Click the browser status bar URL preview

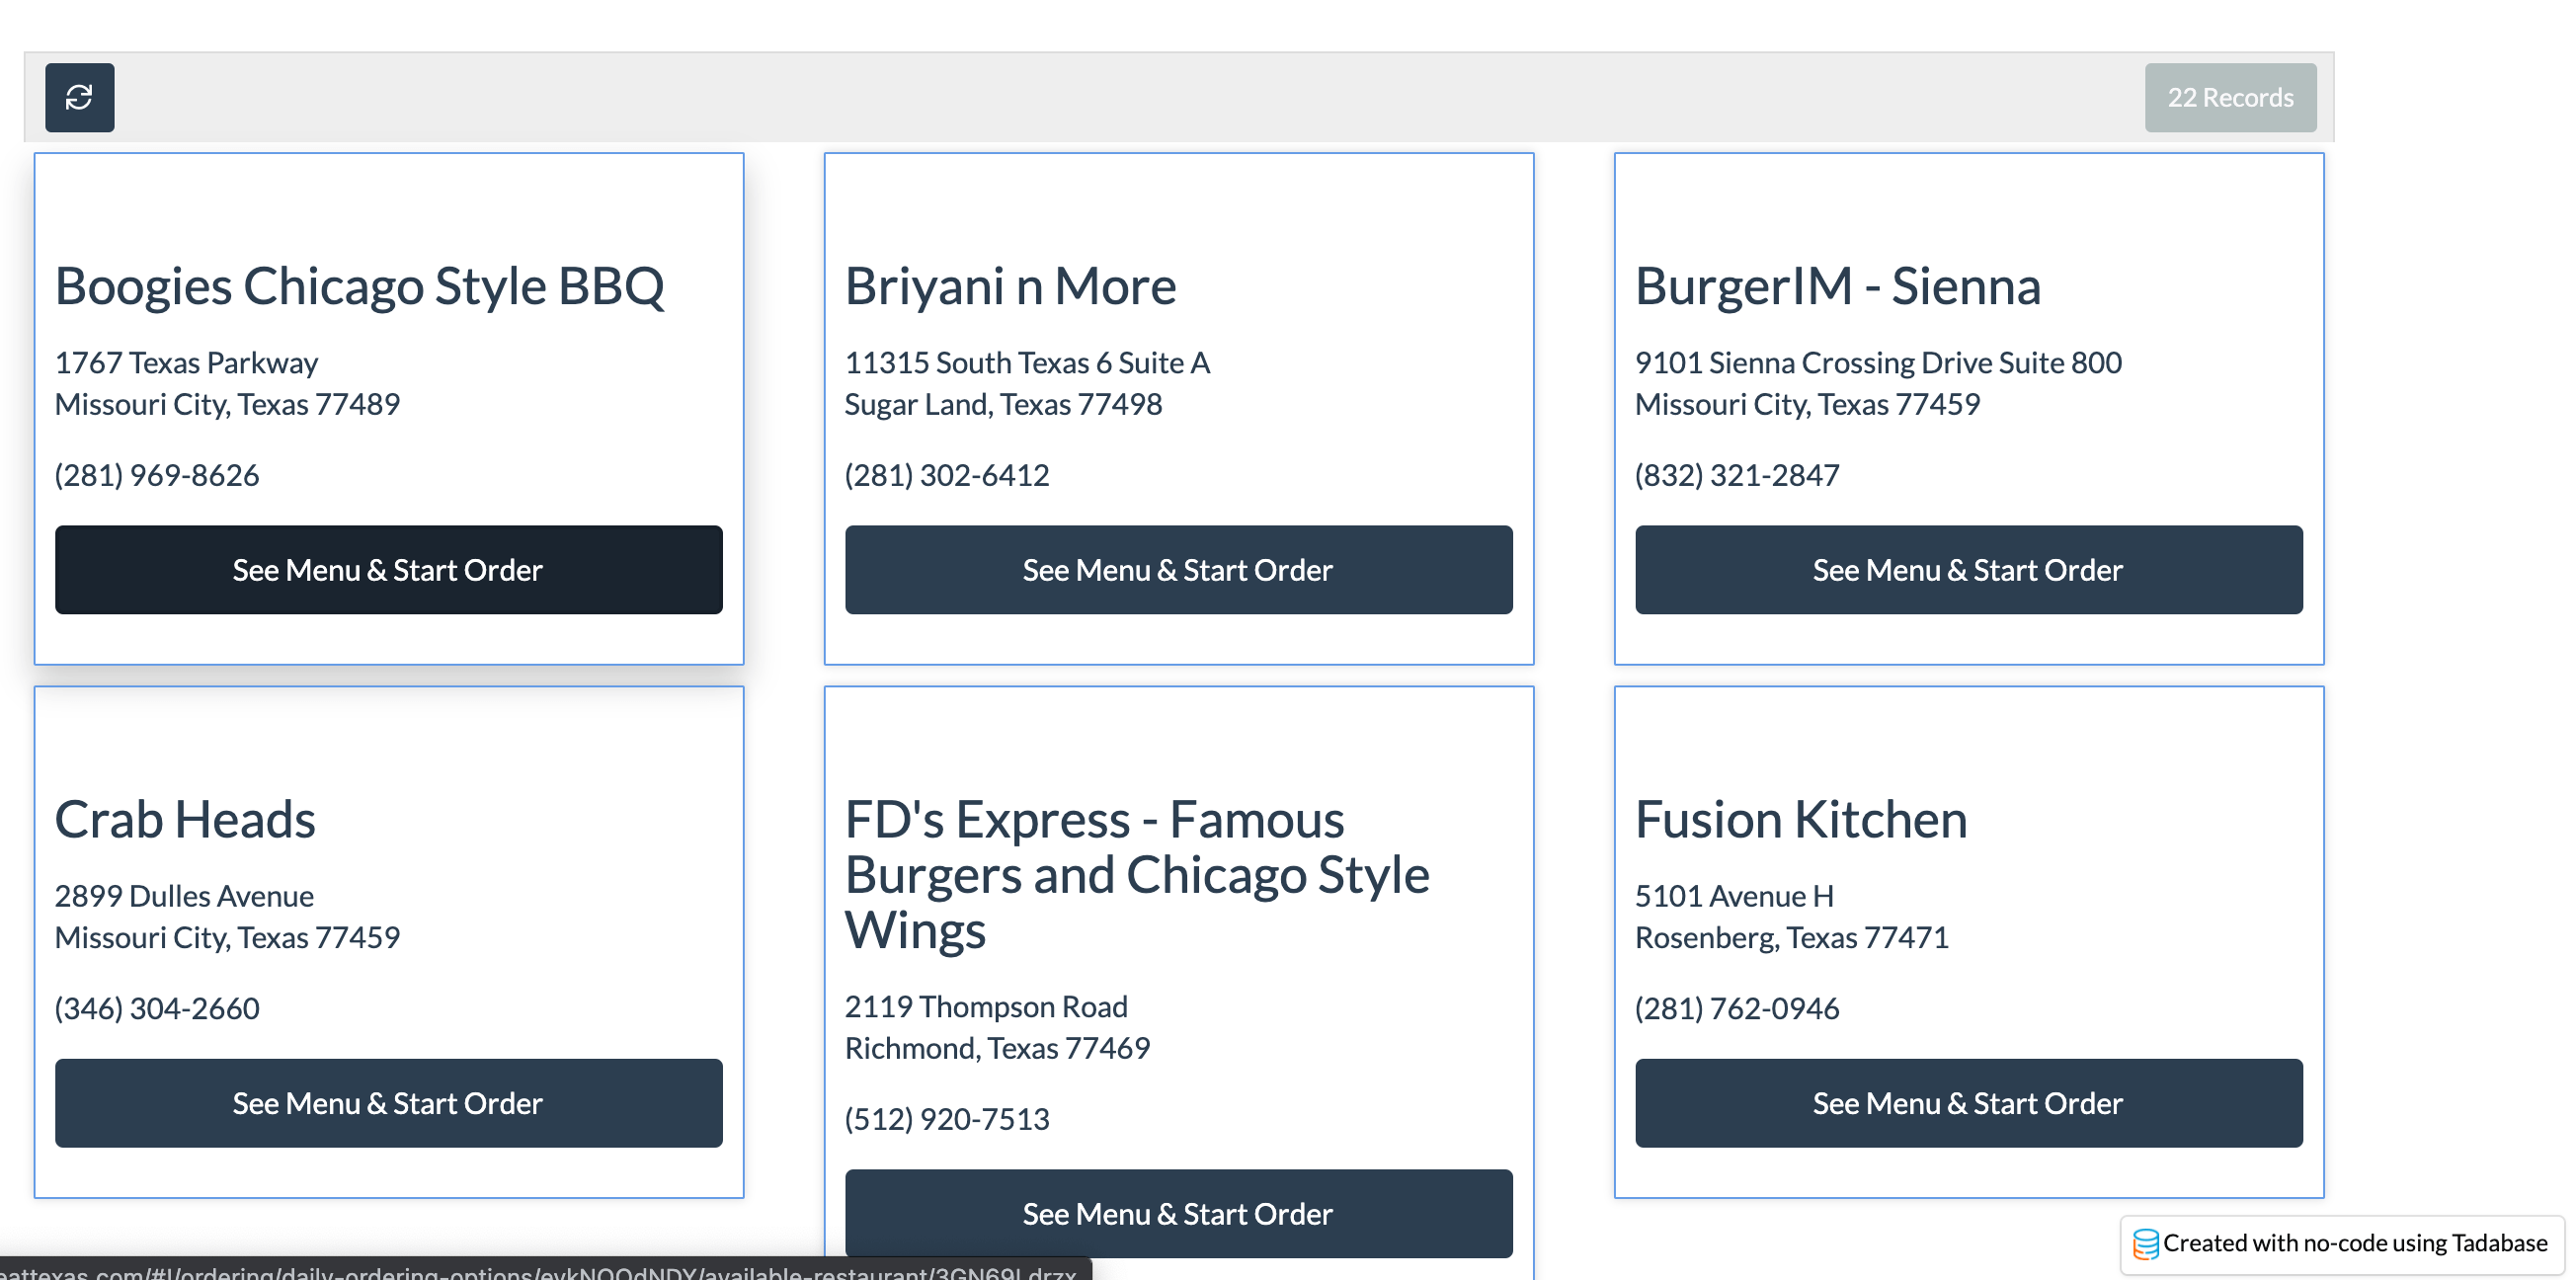545,1270
